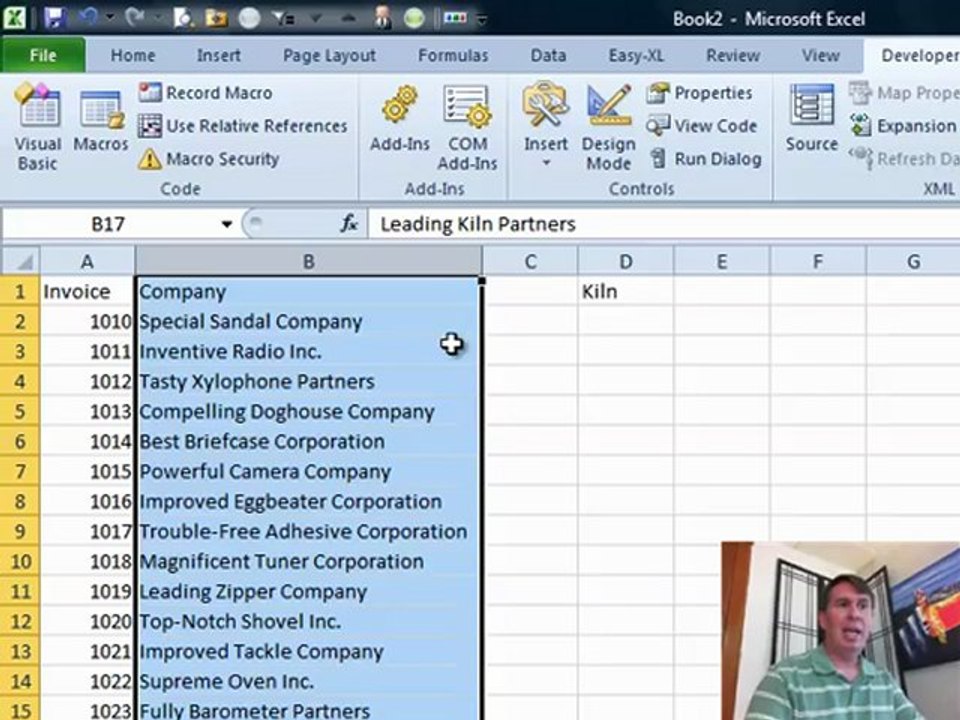960x720 pixels.
Task: Open the Visual Basic editor
Action: [38, 127]
